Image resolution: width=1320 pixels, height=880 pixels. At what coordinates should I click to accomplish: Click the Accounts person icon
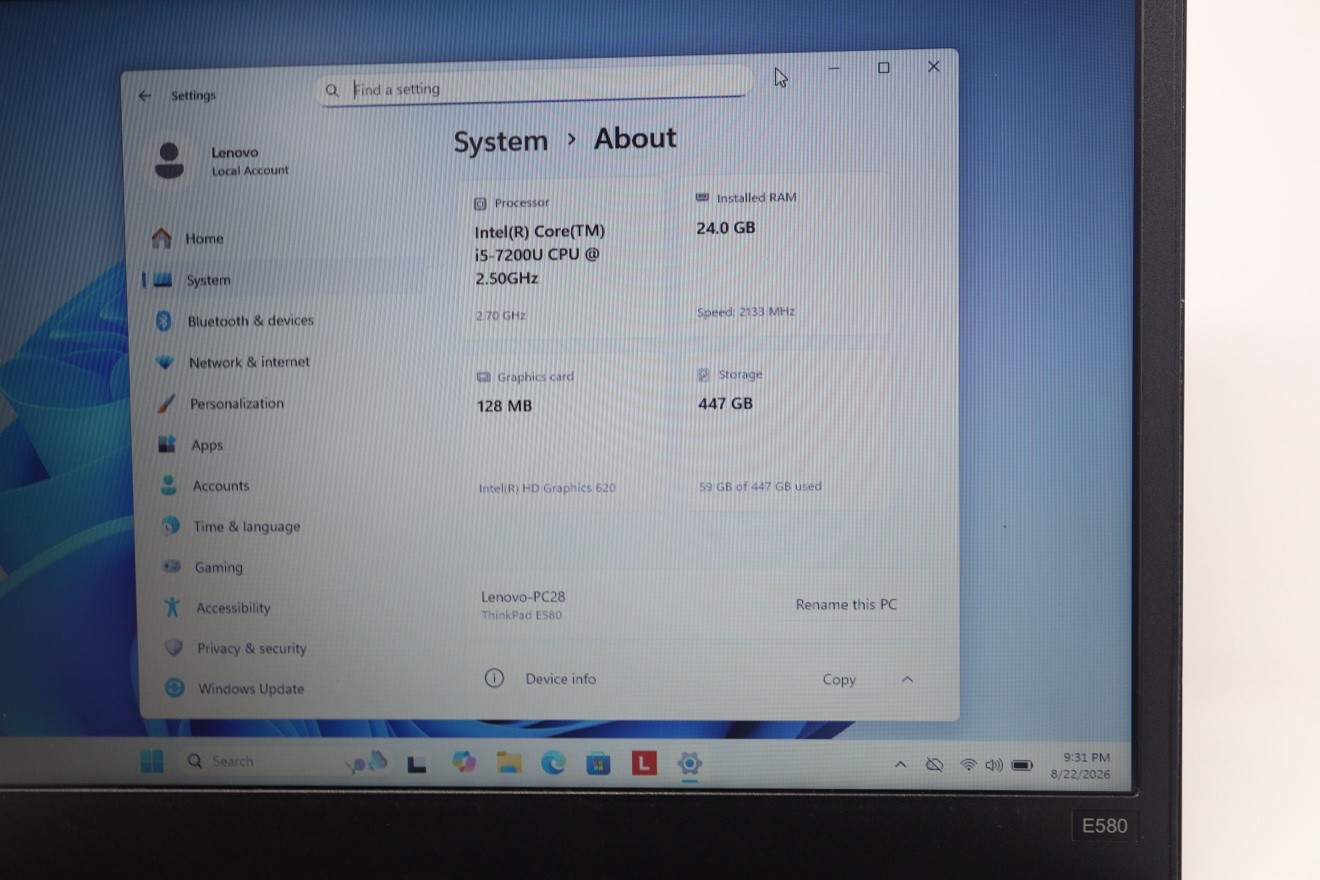tap(169, 486)
